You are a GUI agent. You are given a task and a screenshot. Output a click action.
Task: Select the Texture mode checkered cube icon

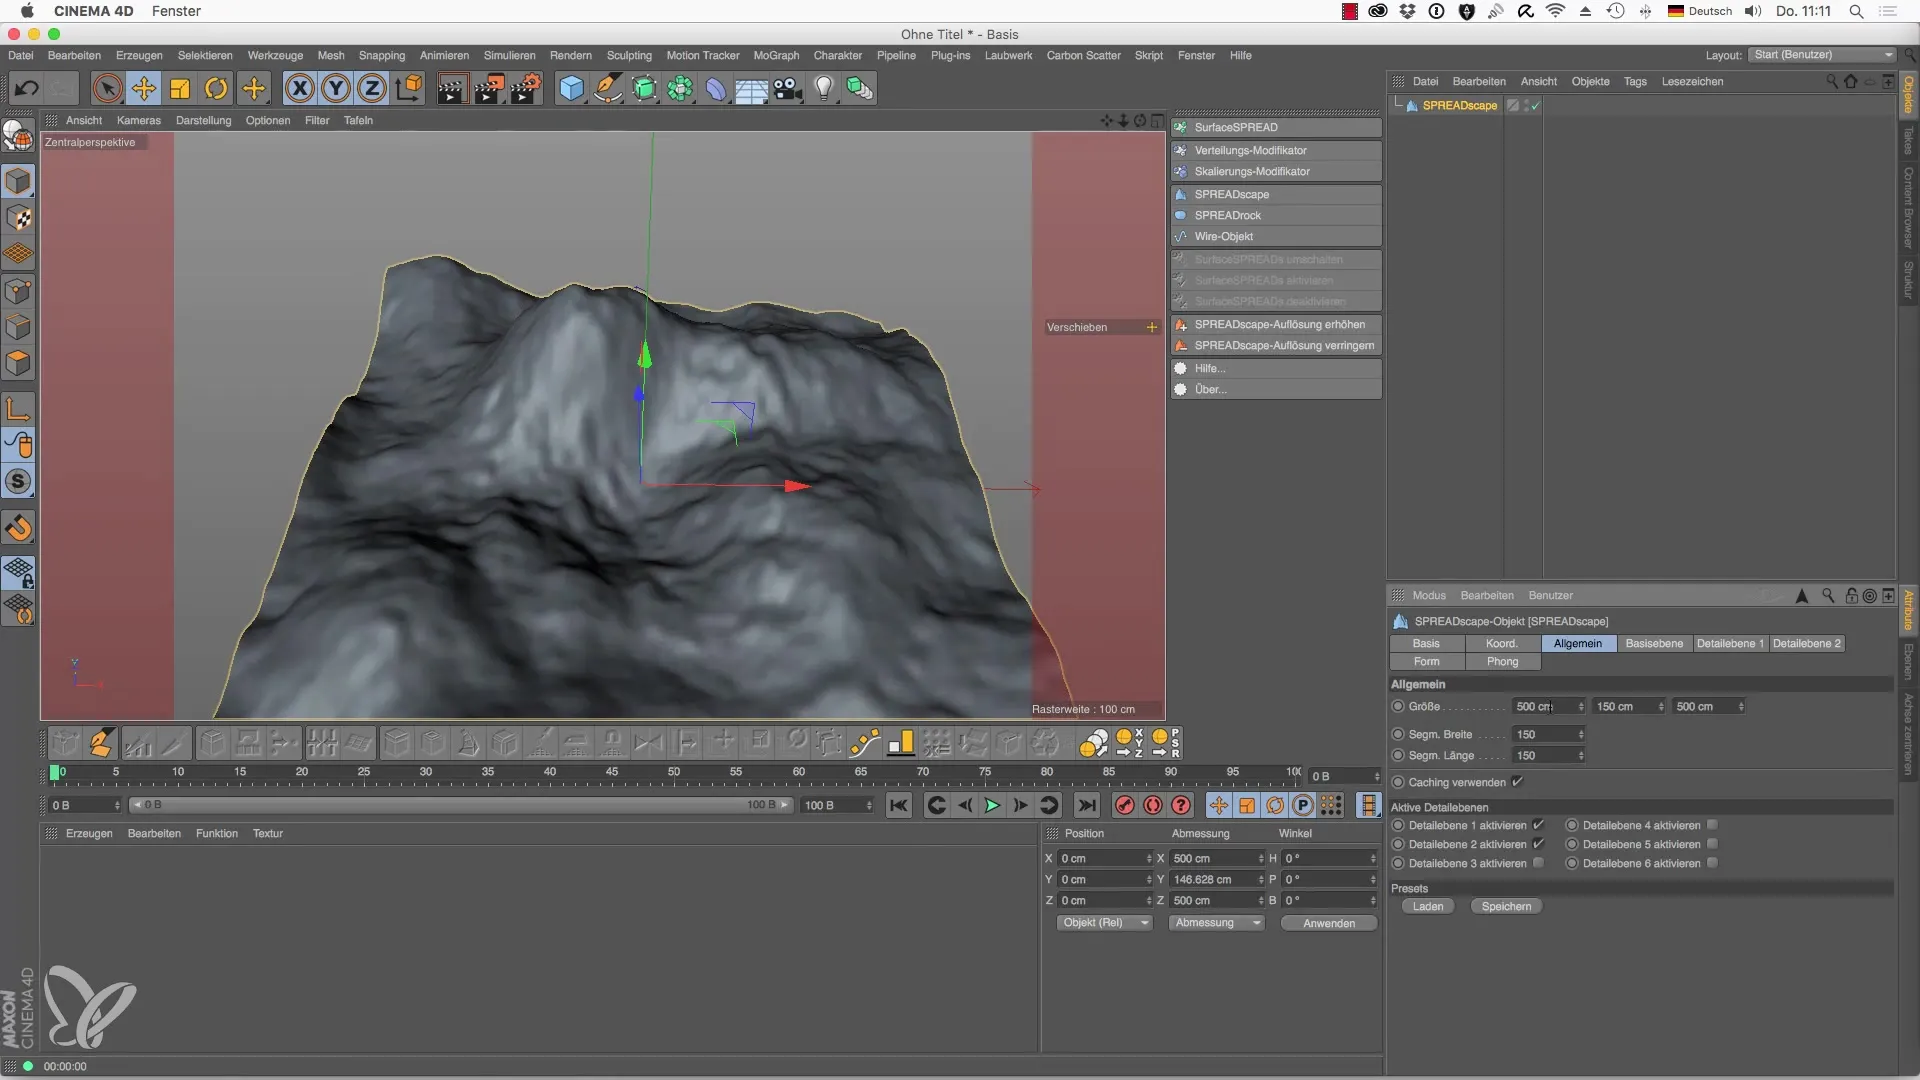coord(18,218)
